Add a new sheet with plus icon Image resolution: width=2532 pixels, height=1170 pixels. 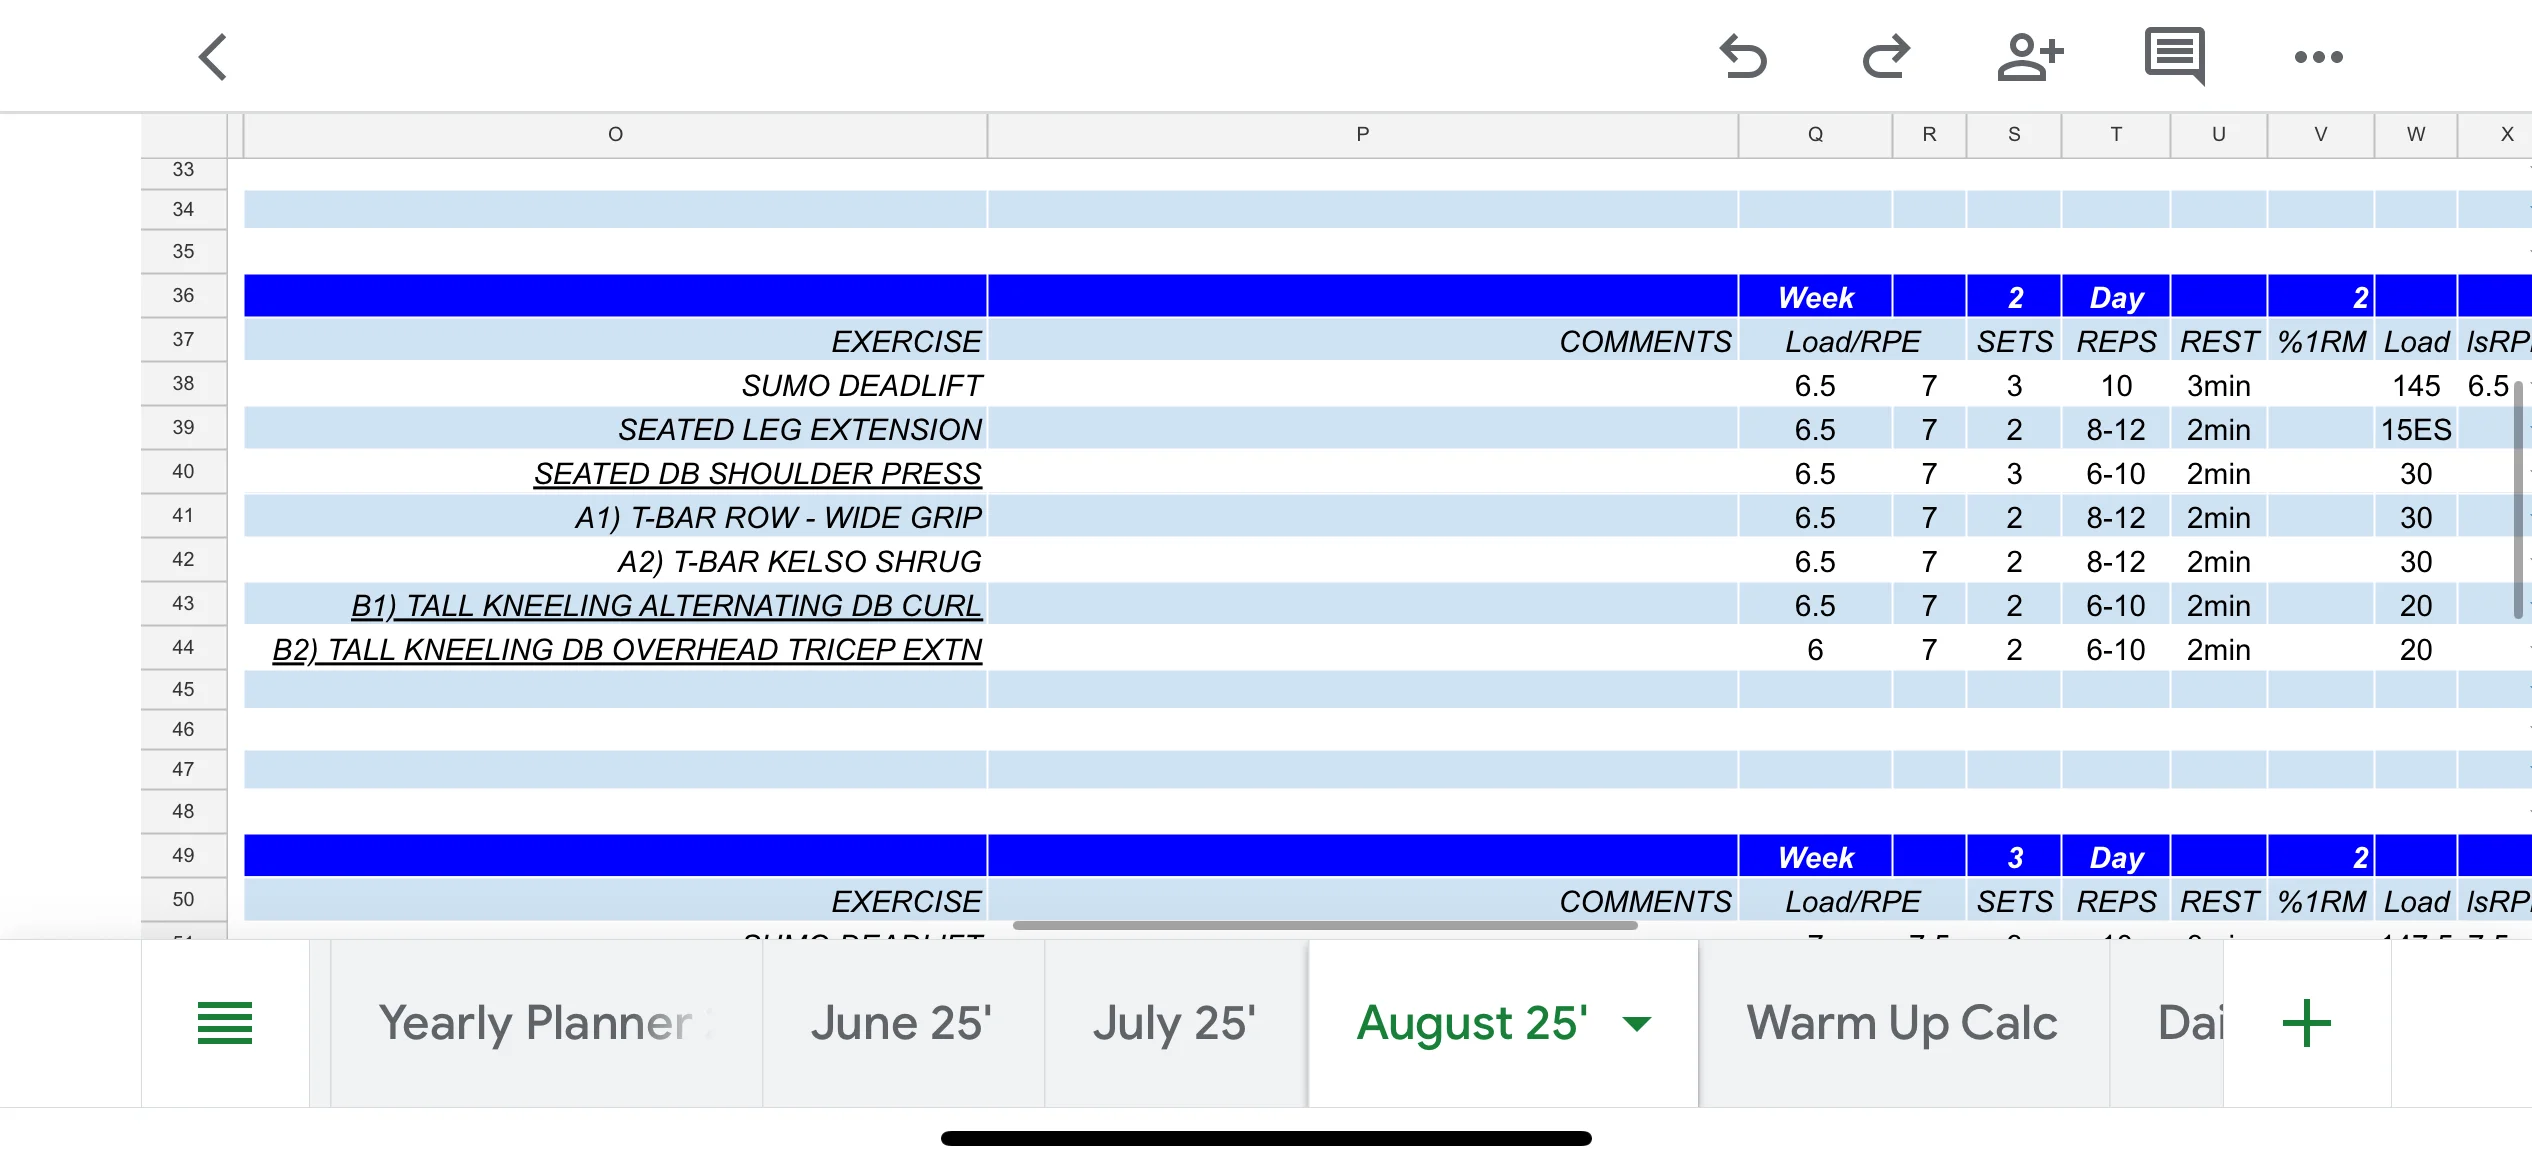click(2306, 1023)
